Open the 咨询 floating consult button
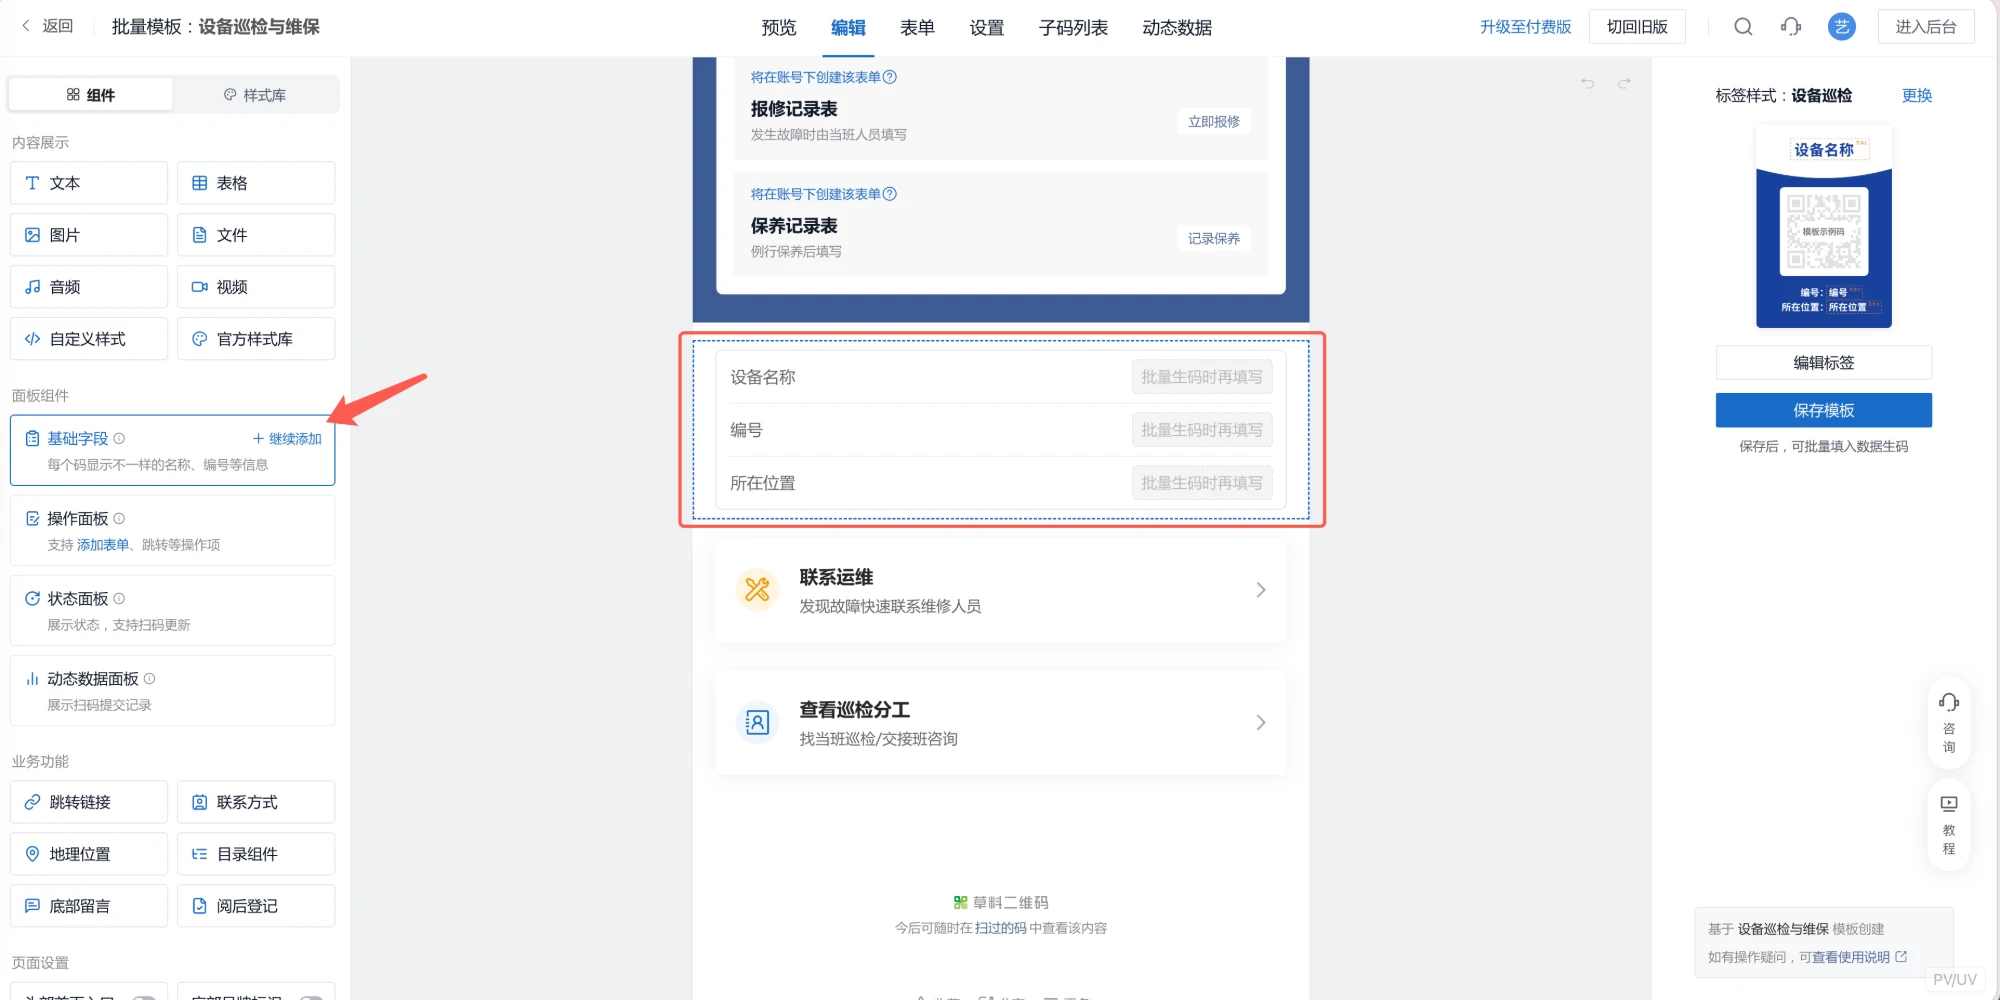 [x=1949, y=722]
